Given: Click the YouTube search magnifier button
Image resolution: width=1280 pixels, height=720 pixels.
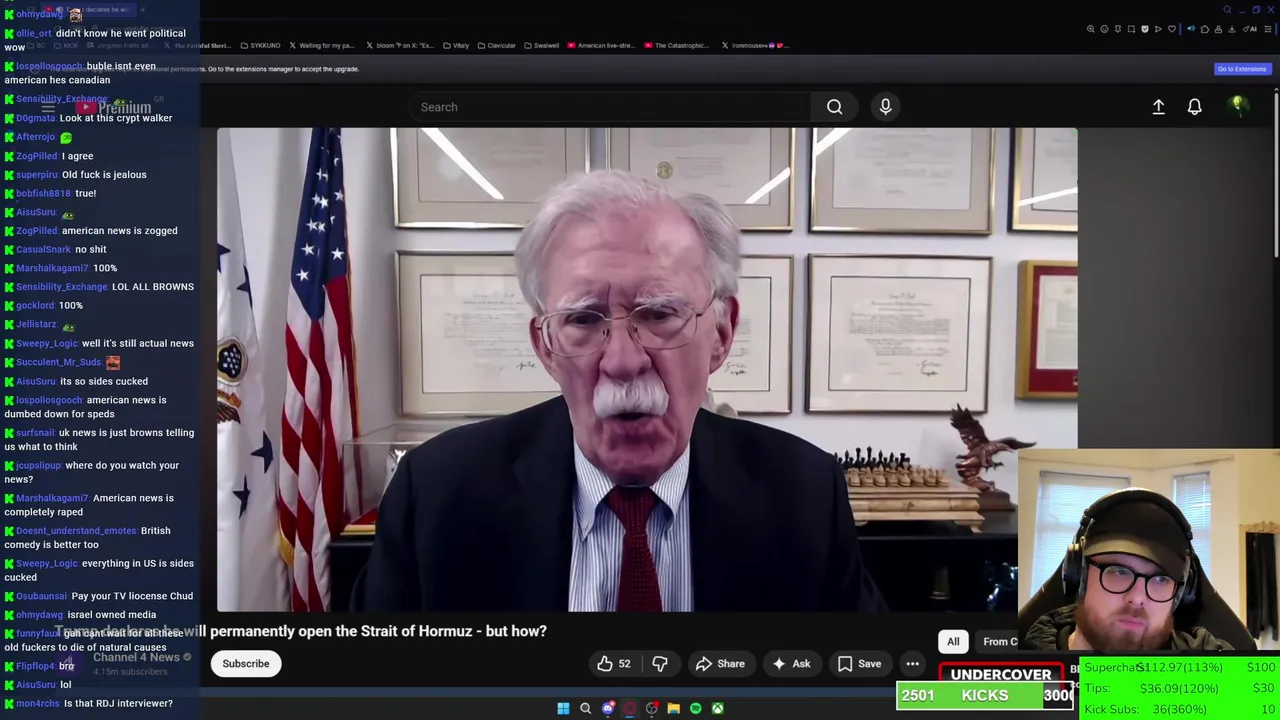Looking at the screenshot, I should tap(834, 107).
